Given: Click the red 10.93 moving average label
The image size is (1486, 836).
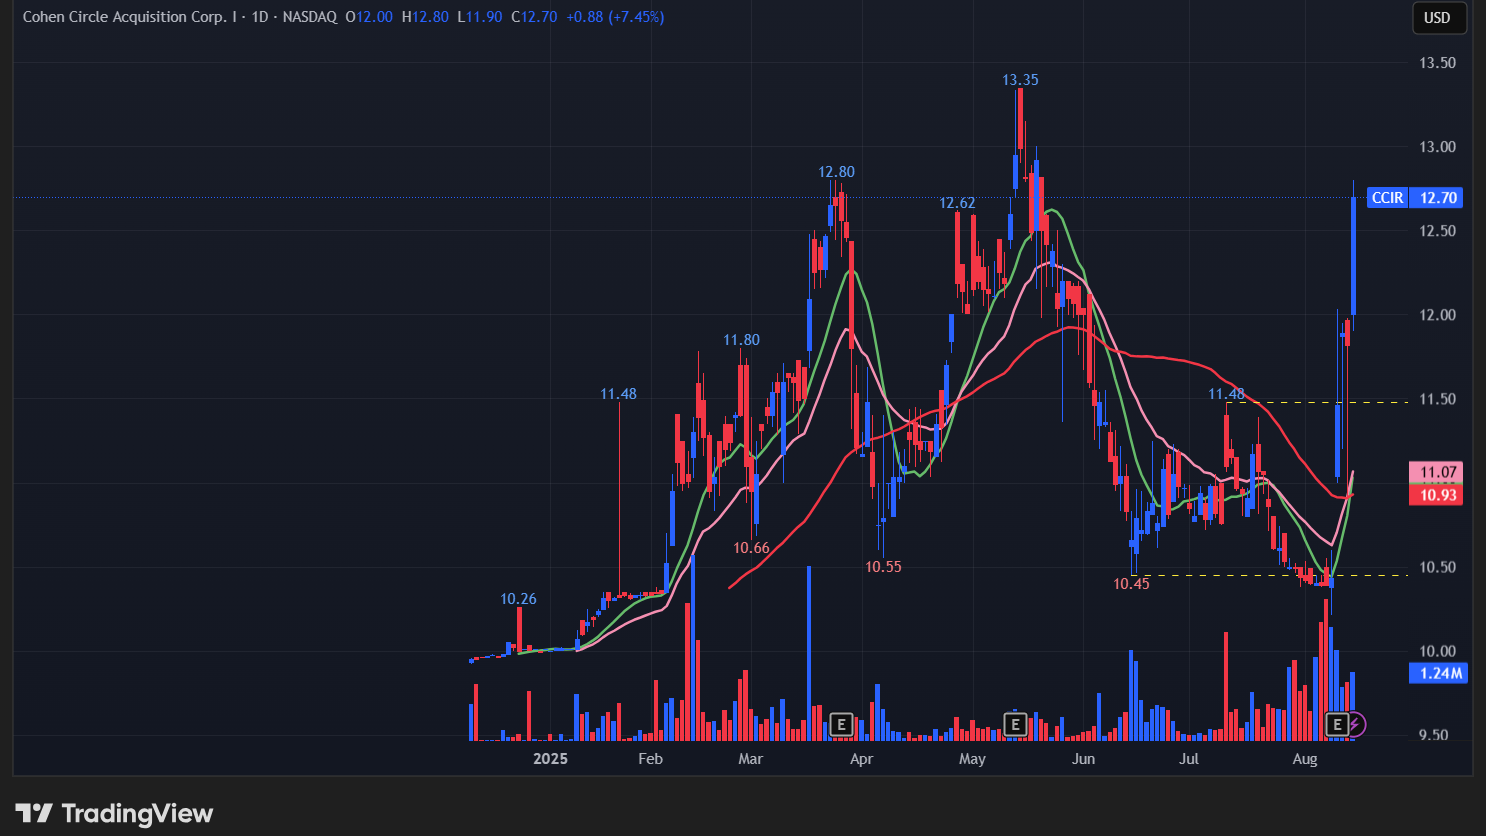Looking at the screenshot, I should click(x=1437, y=495).
